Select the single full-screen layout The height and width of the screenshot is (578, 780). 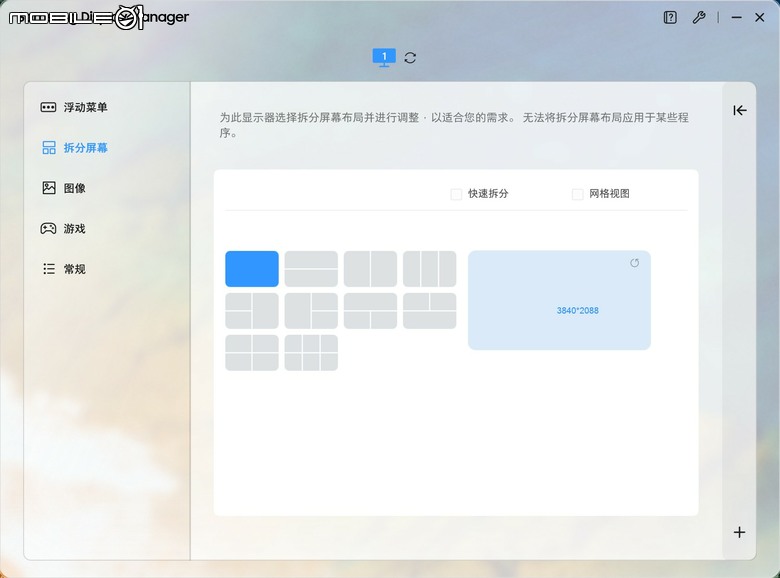click(252, 269)
